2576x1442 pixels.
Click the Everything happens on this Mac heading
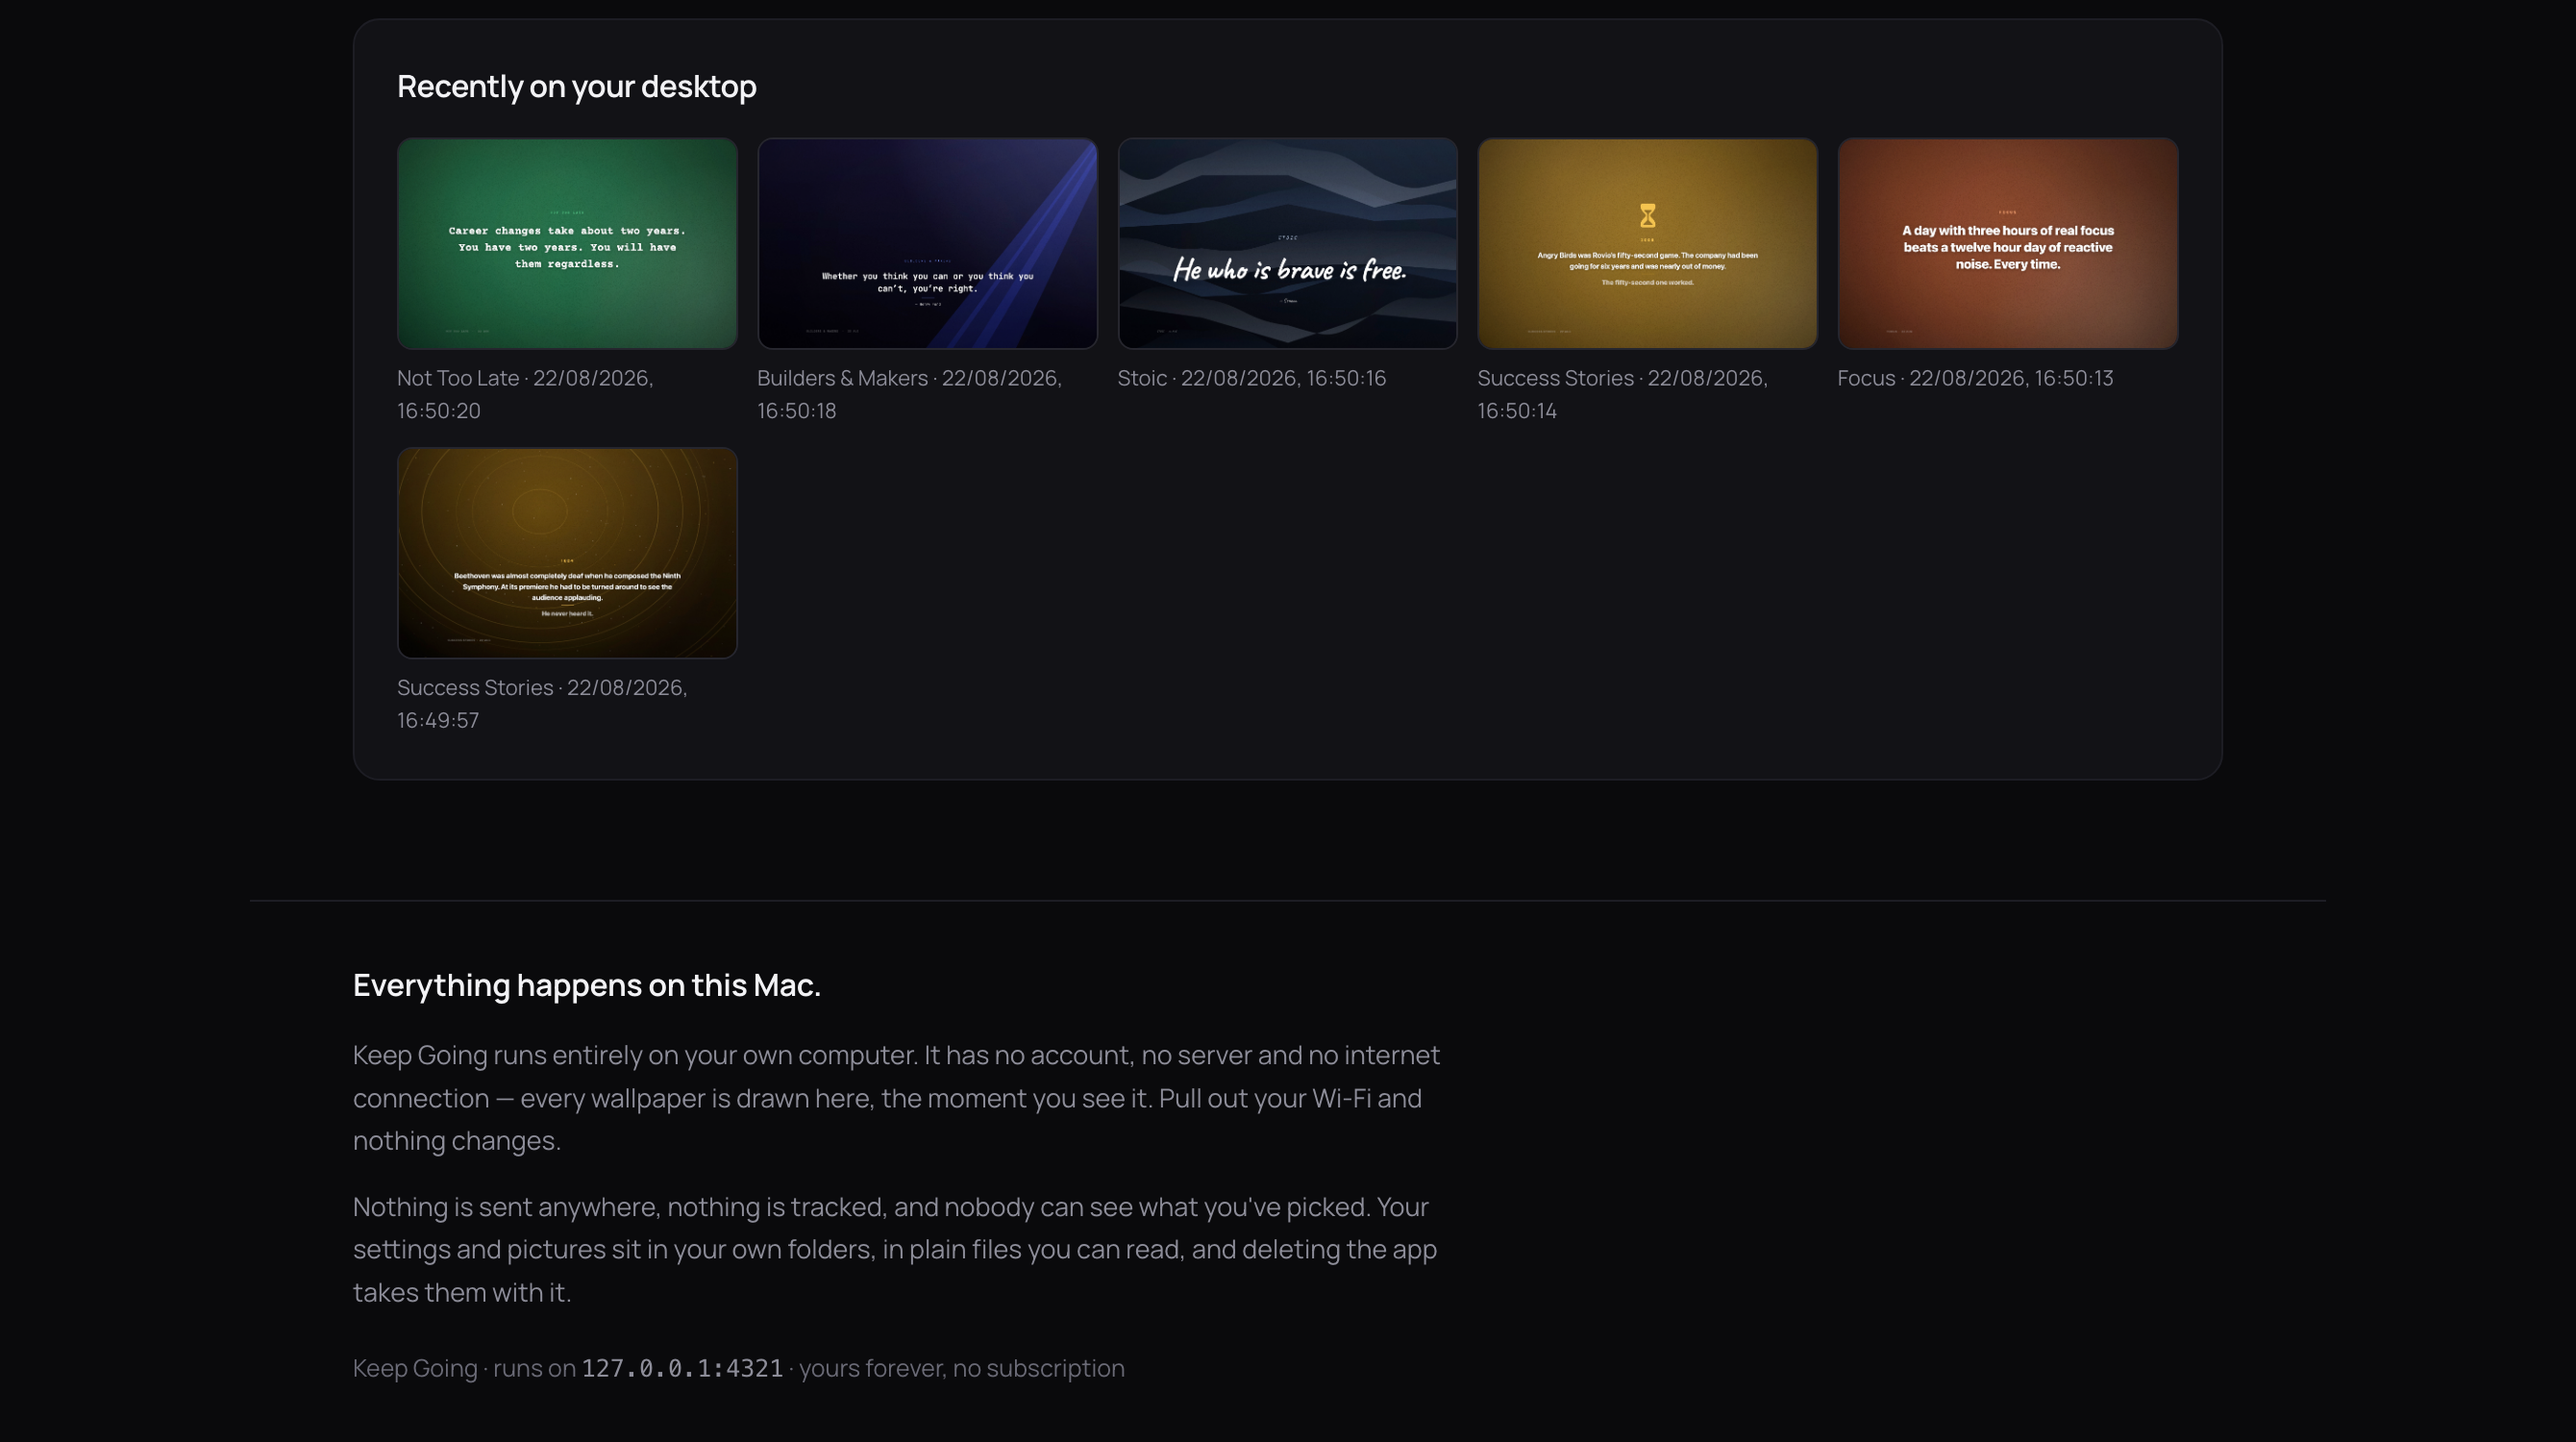587,985
